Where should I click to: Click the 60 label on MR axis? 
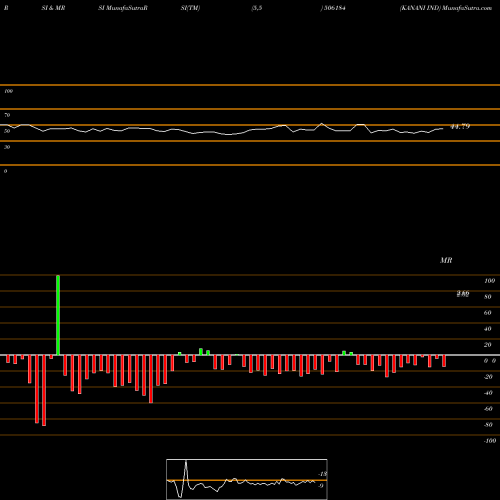(x=488, y=313)
